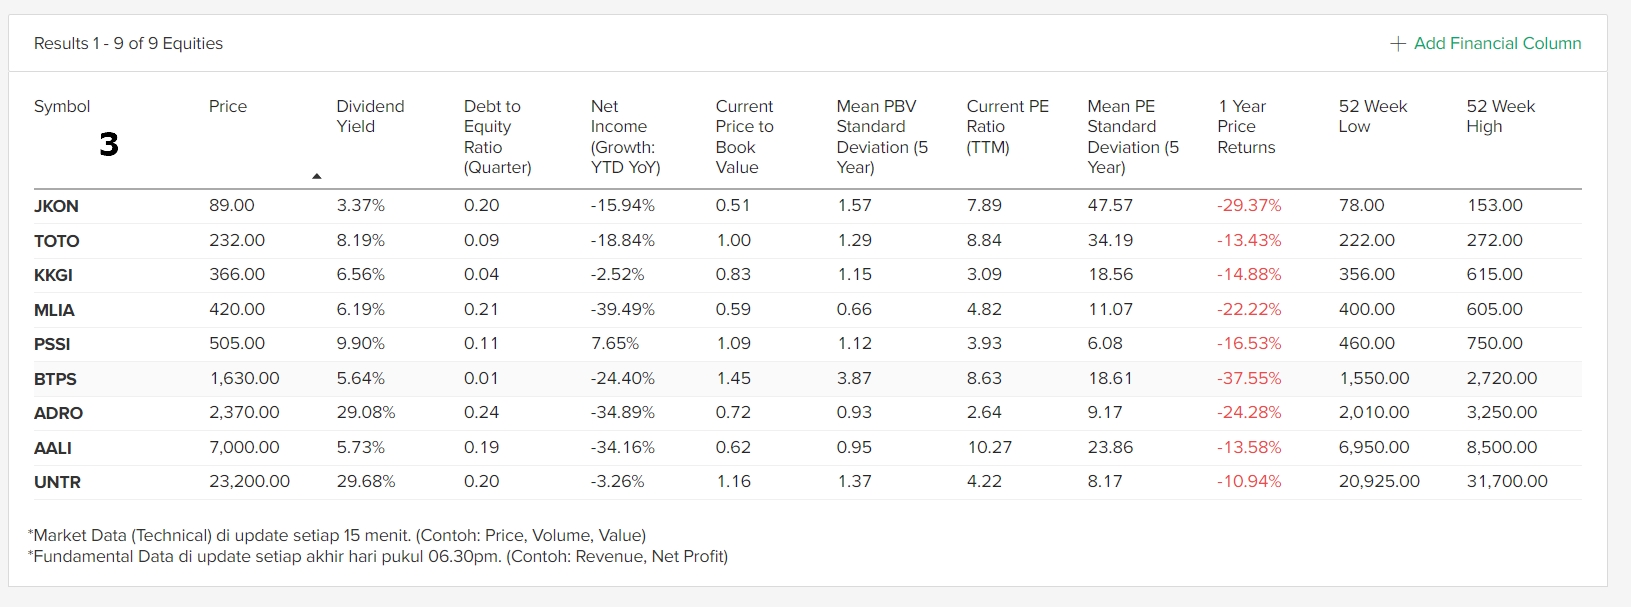Open the AALI equity symbol
This screenshot has height=607, width=1631.
(53, 448)
